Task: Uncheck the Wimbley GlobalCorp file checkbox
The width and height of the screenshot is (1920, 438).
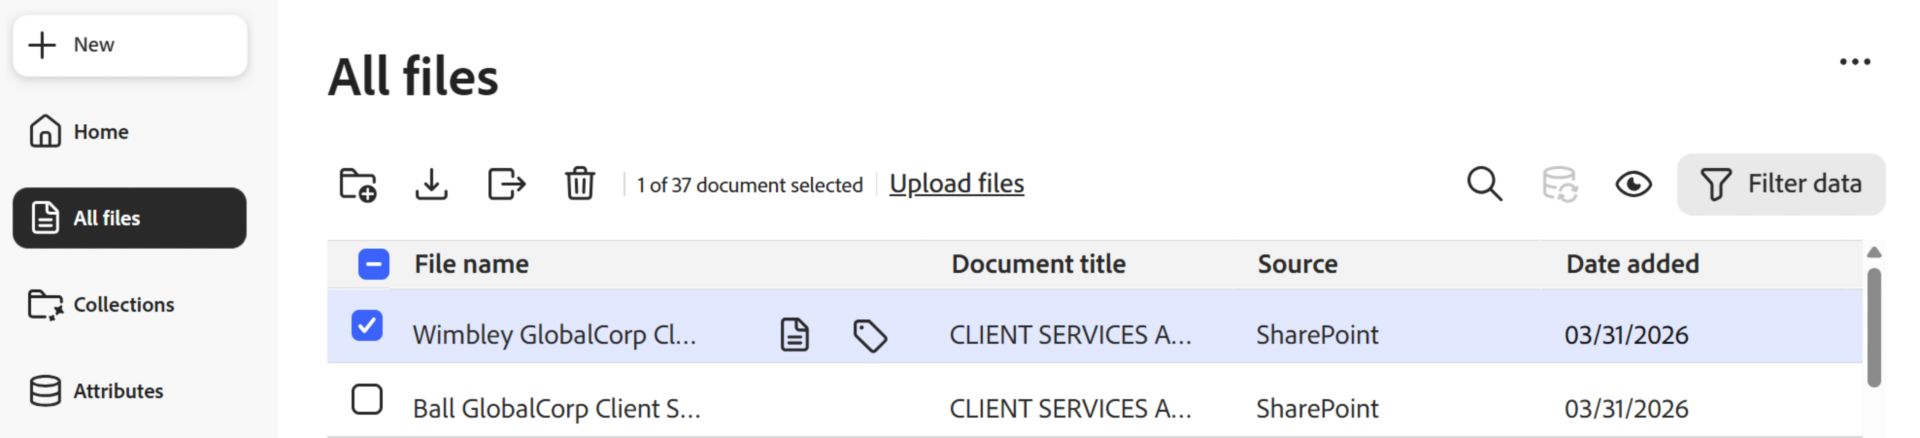Action: coord(367,326)
